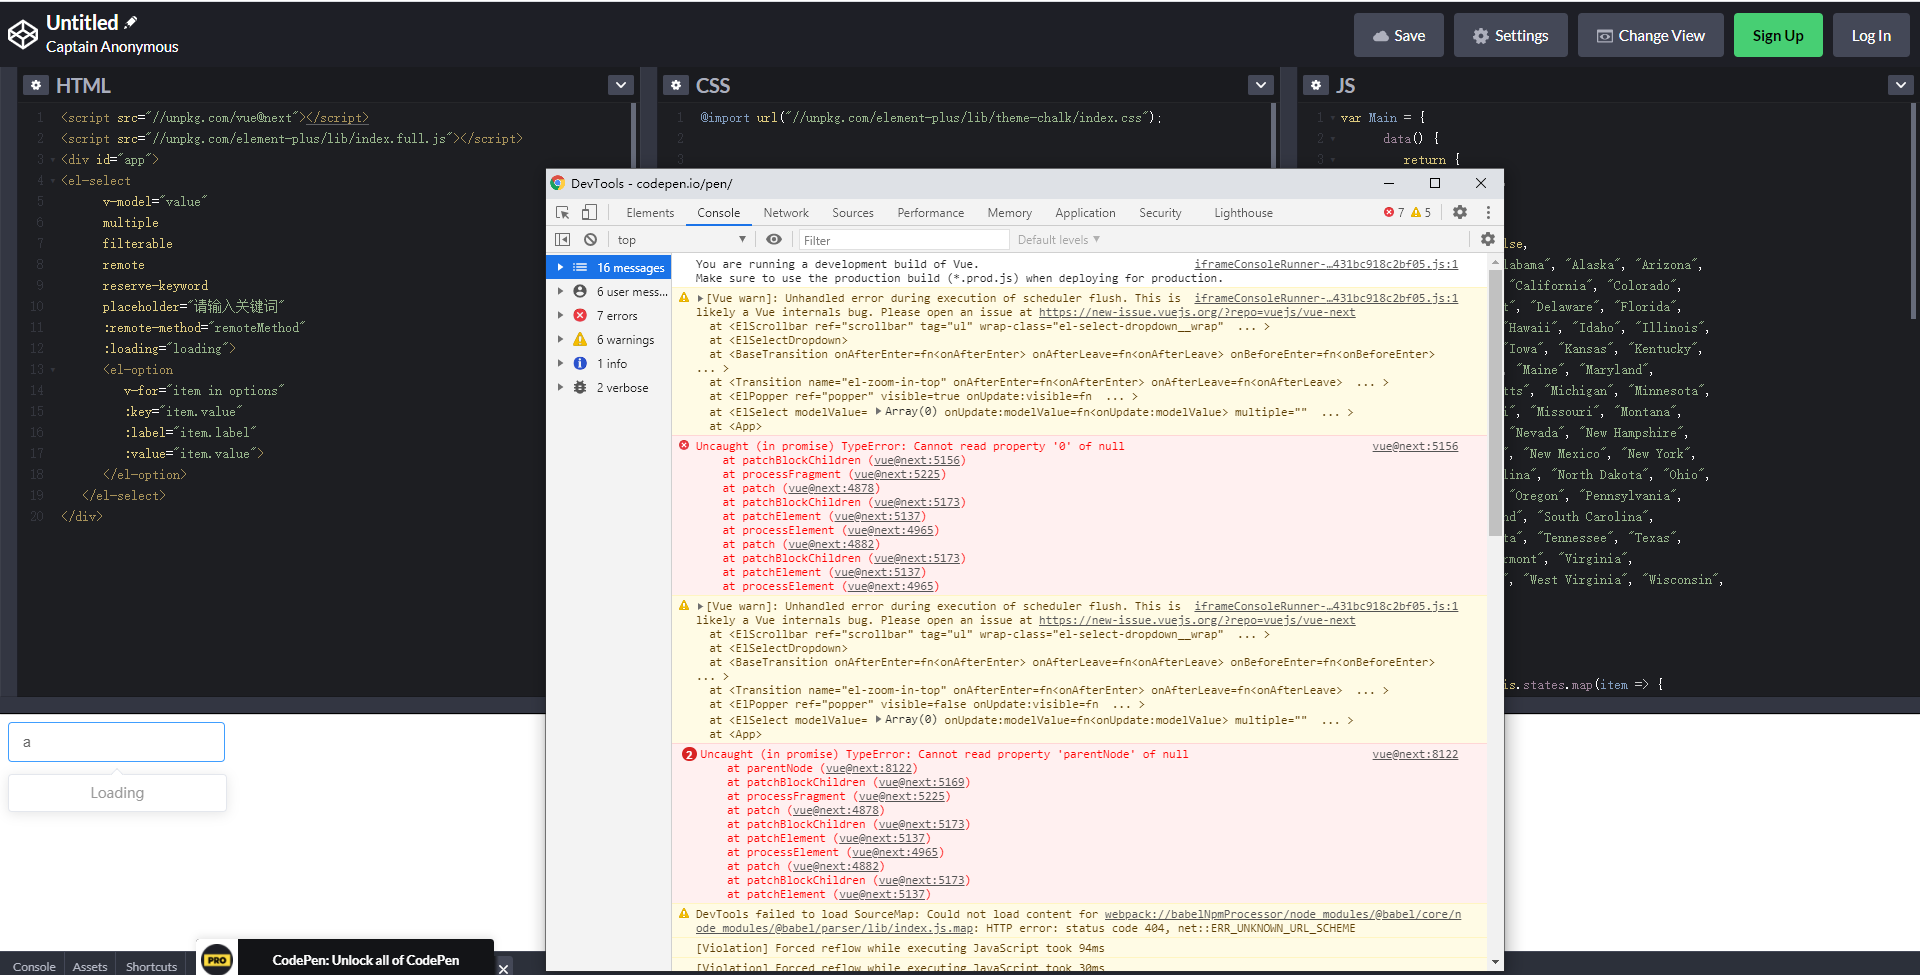
Task: Dismiss the Unlock all of CodePen banner
Action: coord(504,968)
